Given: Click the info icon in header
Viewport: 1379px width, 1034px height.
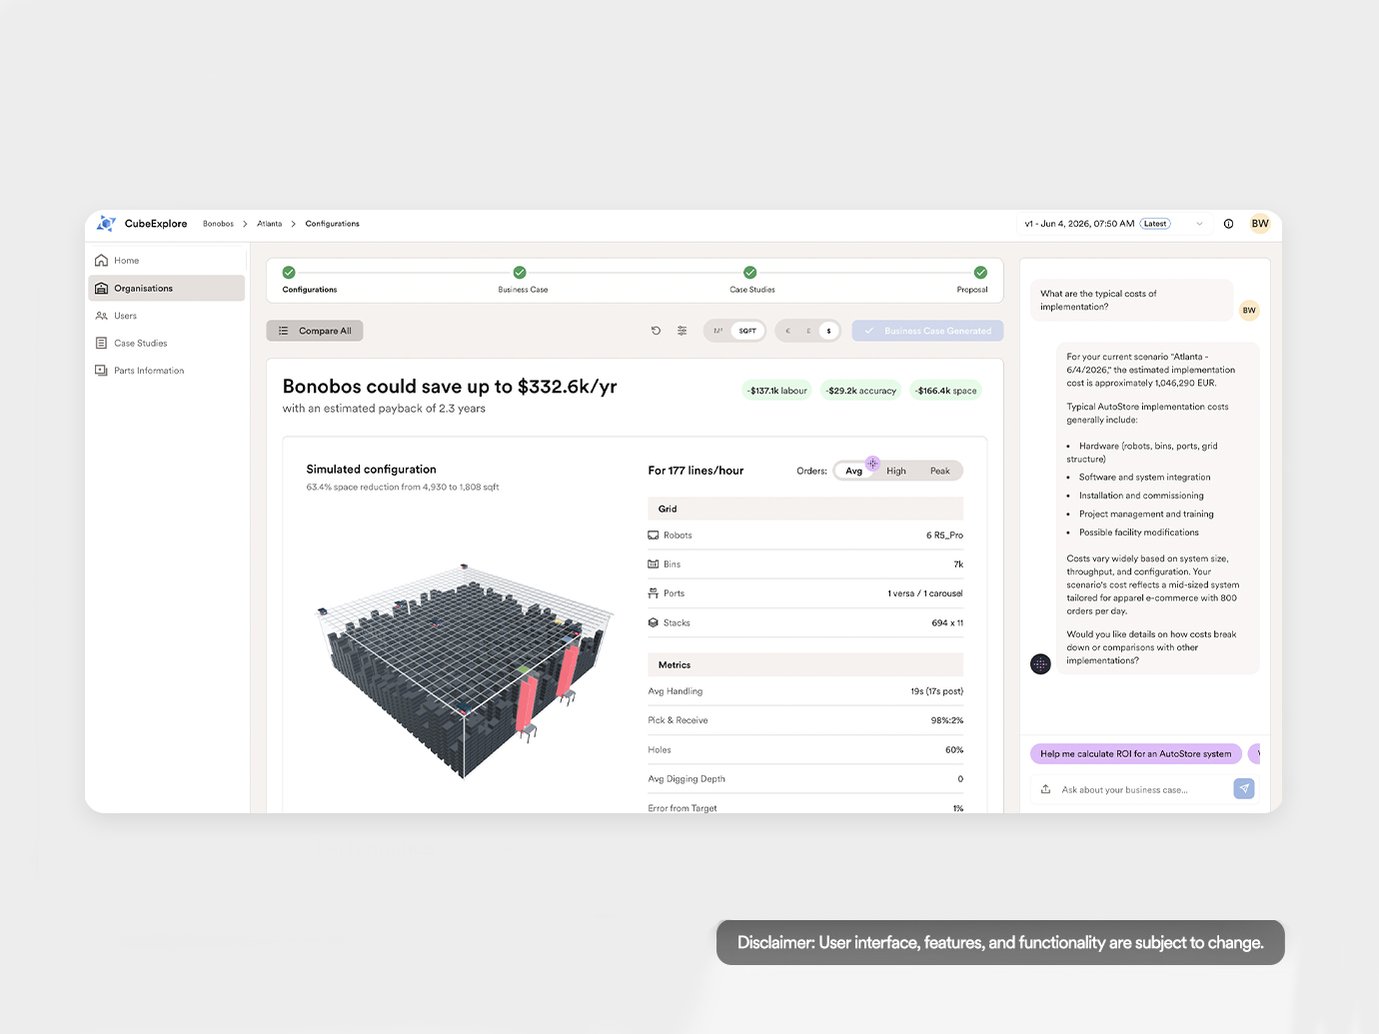Looking at the screenshot, I should (1228, 224).
